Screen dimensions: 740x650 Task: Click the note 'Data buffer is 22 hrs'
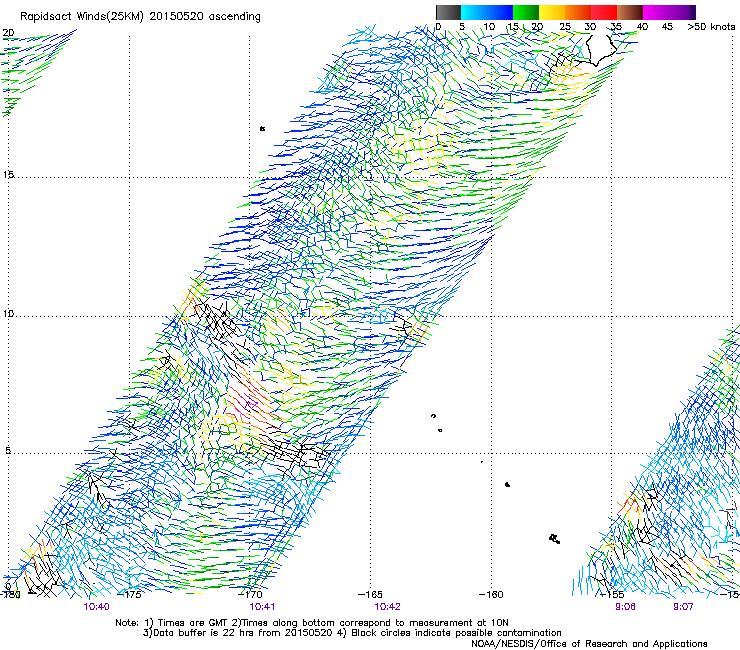204,633
